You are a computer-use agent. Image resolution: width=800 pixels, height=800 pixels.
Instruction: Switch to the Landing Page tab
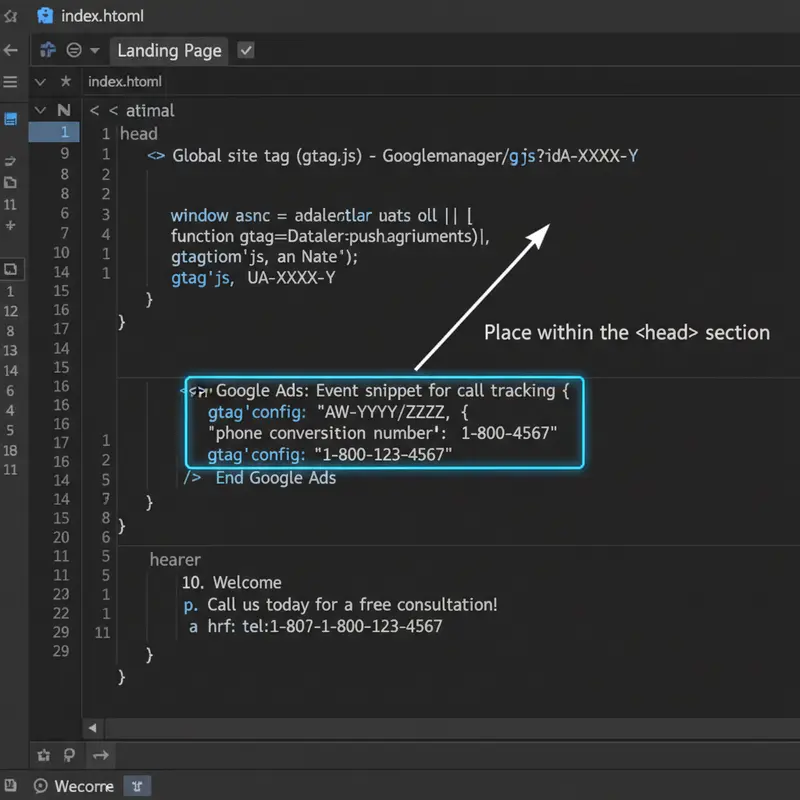coord(169,50)
